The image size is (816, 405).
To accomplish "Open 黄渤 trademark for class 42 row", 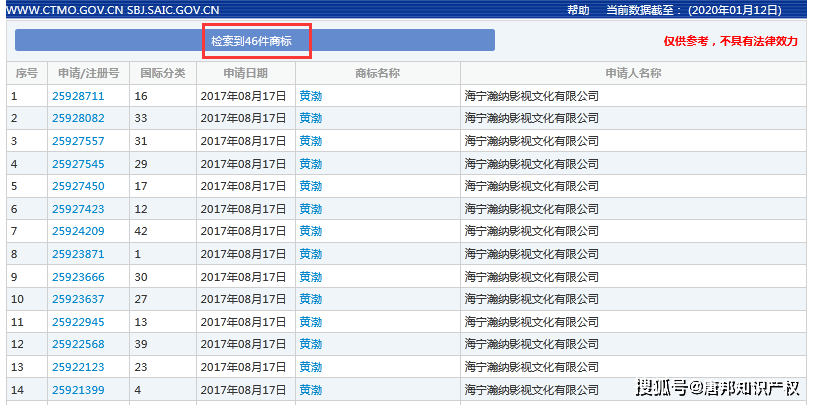I will pos(311,231).
